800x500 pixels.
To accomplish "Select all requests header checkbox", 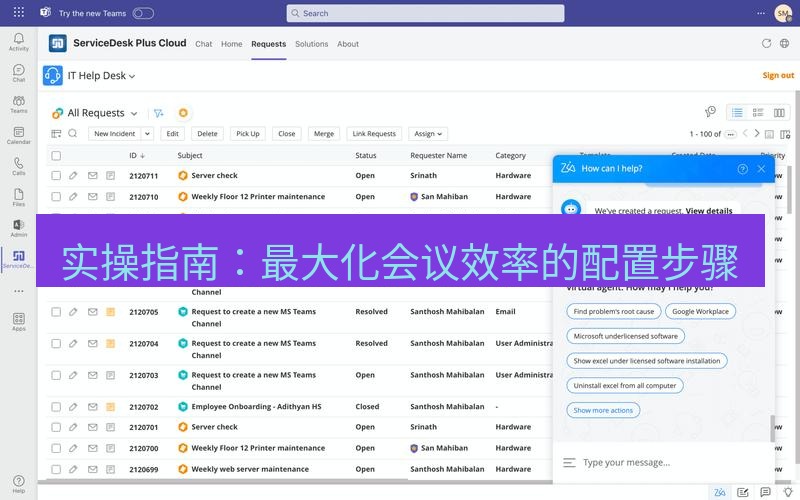I will coord(56,156).
